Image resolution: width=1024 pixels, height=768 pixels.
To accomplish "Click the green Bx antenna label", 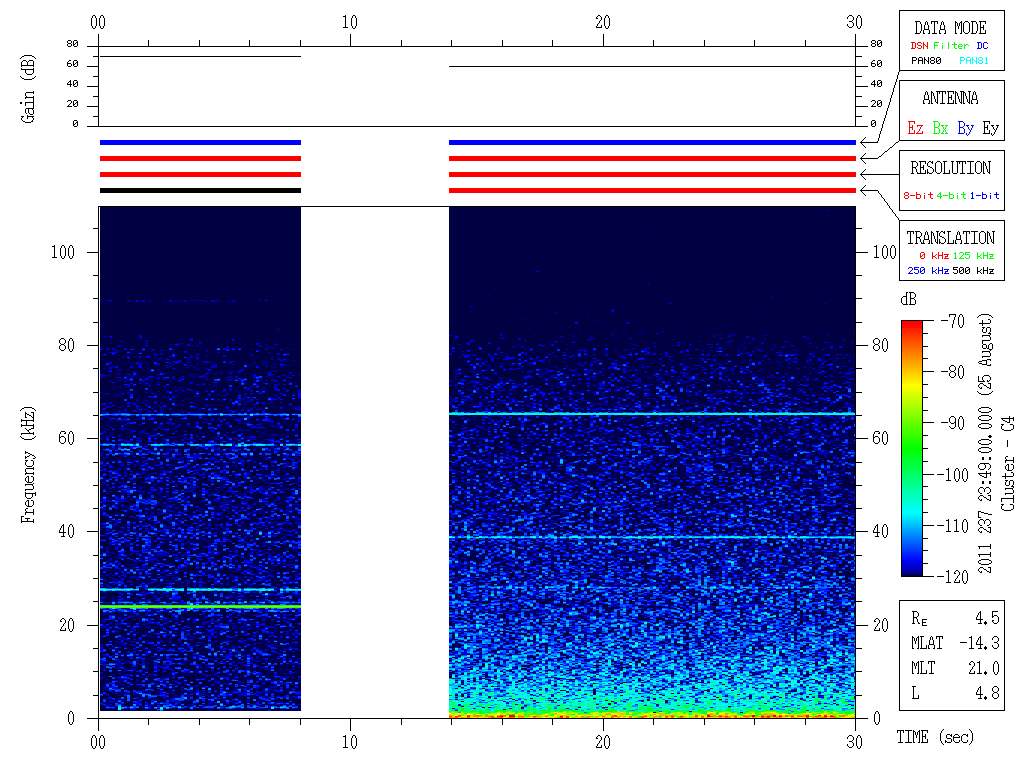I will tap(940, 128).
